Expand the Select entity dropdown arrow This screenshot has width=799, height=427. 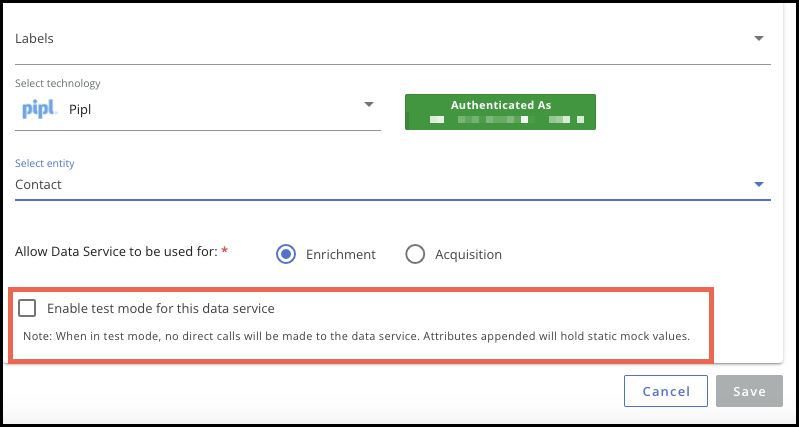tap(759, 184)
